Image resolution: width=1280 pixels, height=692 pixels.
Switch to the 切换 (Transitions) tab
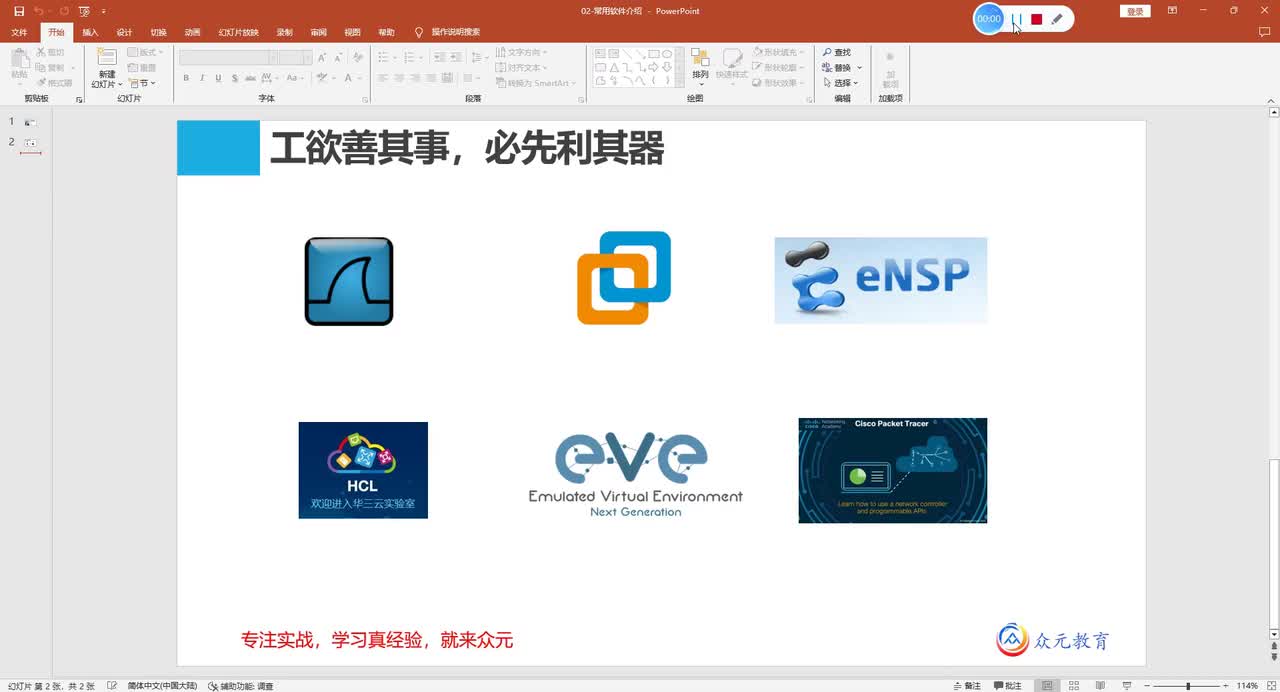[x=158, y=32]
